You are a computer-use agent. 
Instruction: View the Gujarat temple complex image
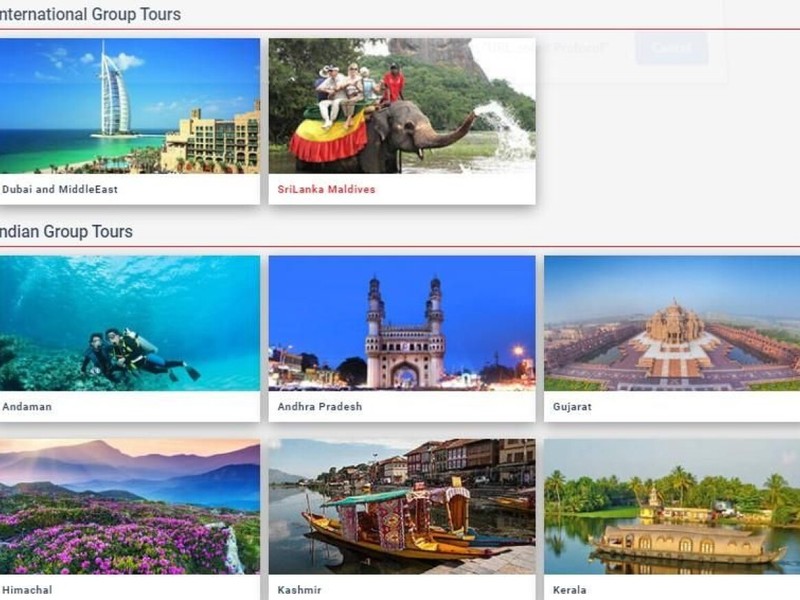click(672, 323)
